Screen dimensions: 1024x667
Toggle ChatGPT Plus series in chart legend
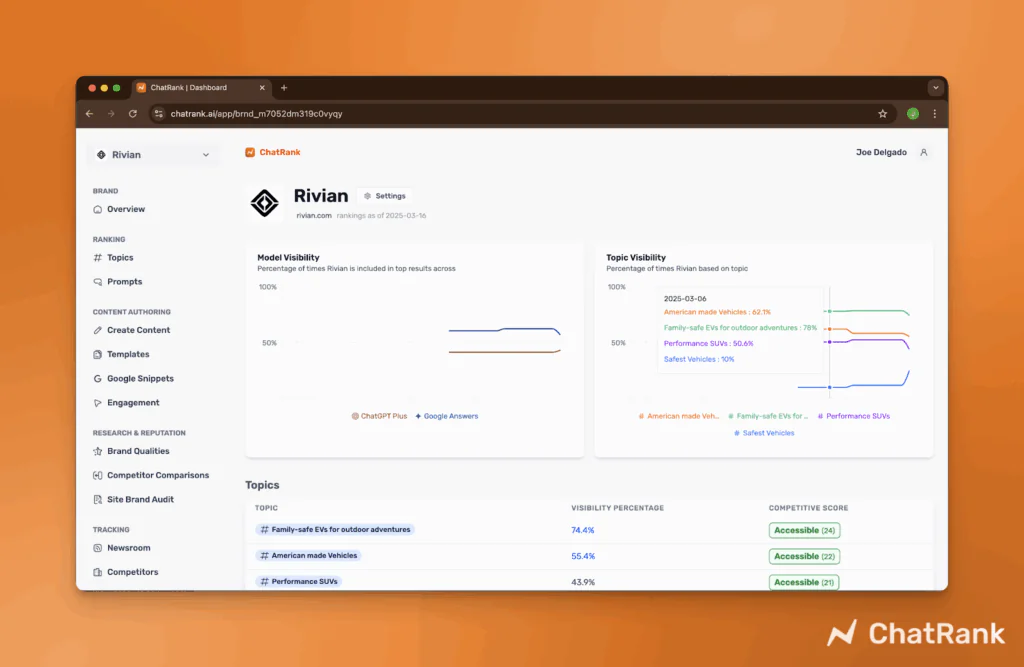[x=379, y=416]
